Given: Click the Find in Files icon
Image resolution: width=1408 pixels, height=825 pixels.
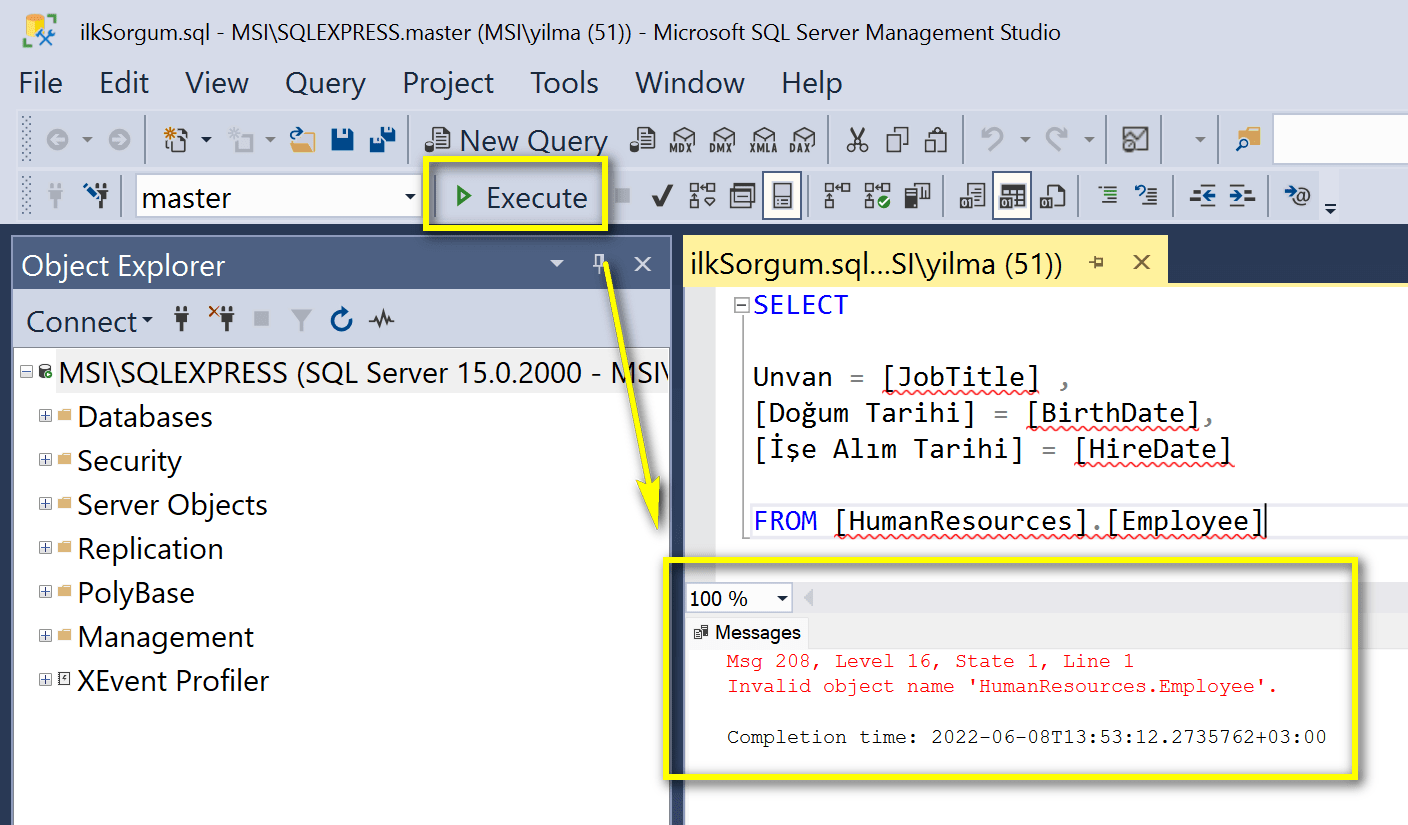Looking at the screenshot, I should point(1248,140).
